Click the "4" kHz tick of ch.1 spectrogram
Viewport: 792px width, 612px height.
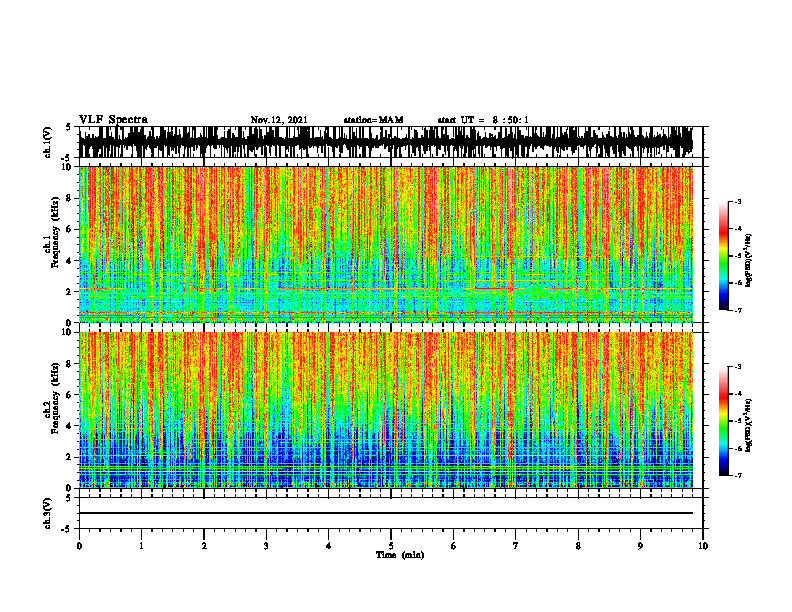pyautogui.click(x=71, y=261)
